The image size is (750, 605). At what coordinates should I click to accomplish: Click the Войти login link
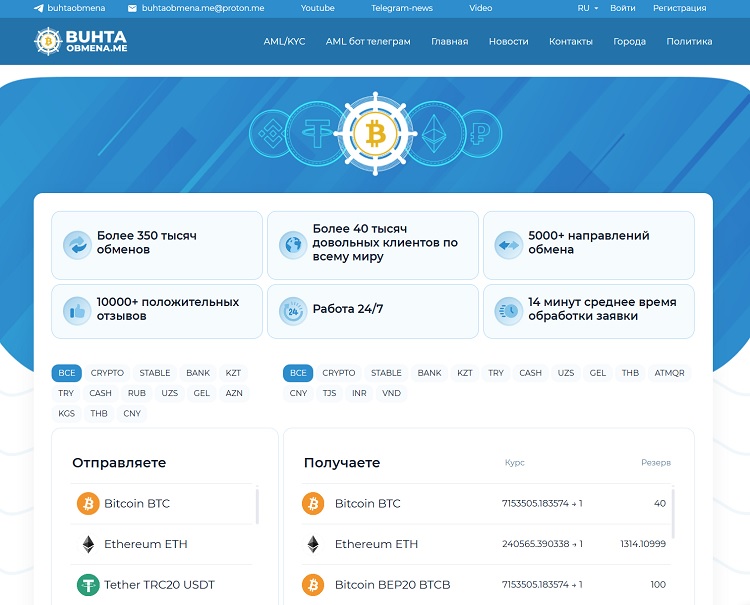point(622,8)
